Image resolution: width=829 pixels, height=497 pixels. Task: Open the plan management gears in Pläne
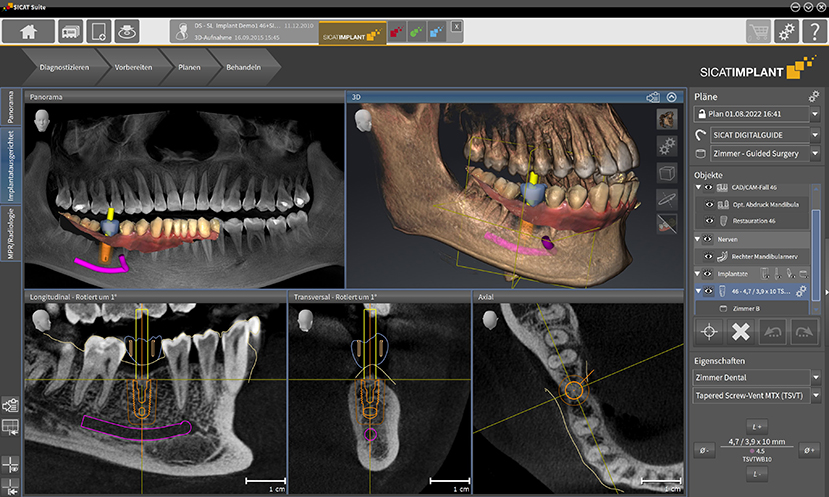[x=814, y=96]
